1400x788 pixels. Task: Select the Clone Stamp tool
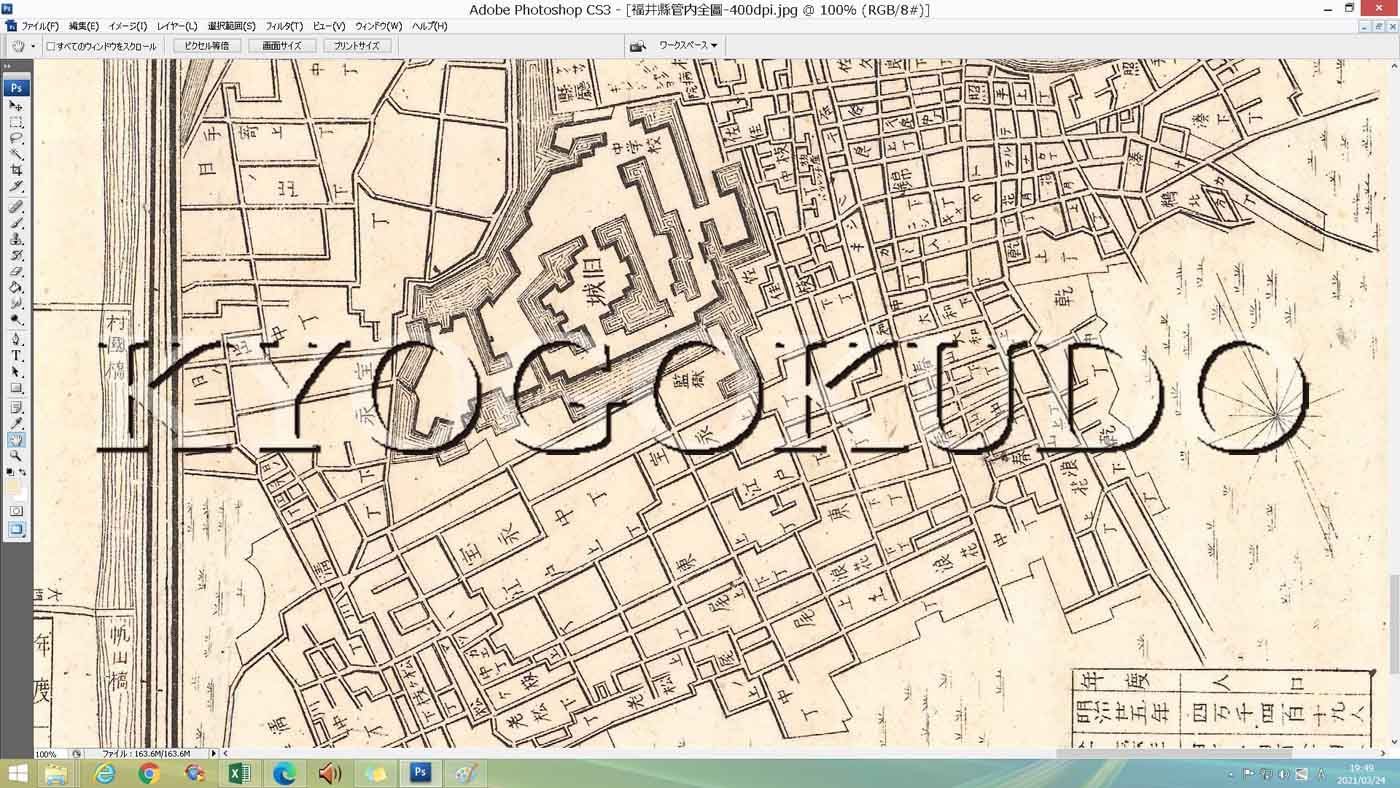click(x=16, y=239)
